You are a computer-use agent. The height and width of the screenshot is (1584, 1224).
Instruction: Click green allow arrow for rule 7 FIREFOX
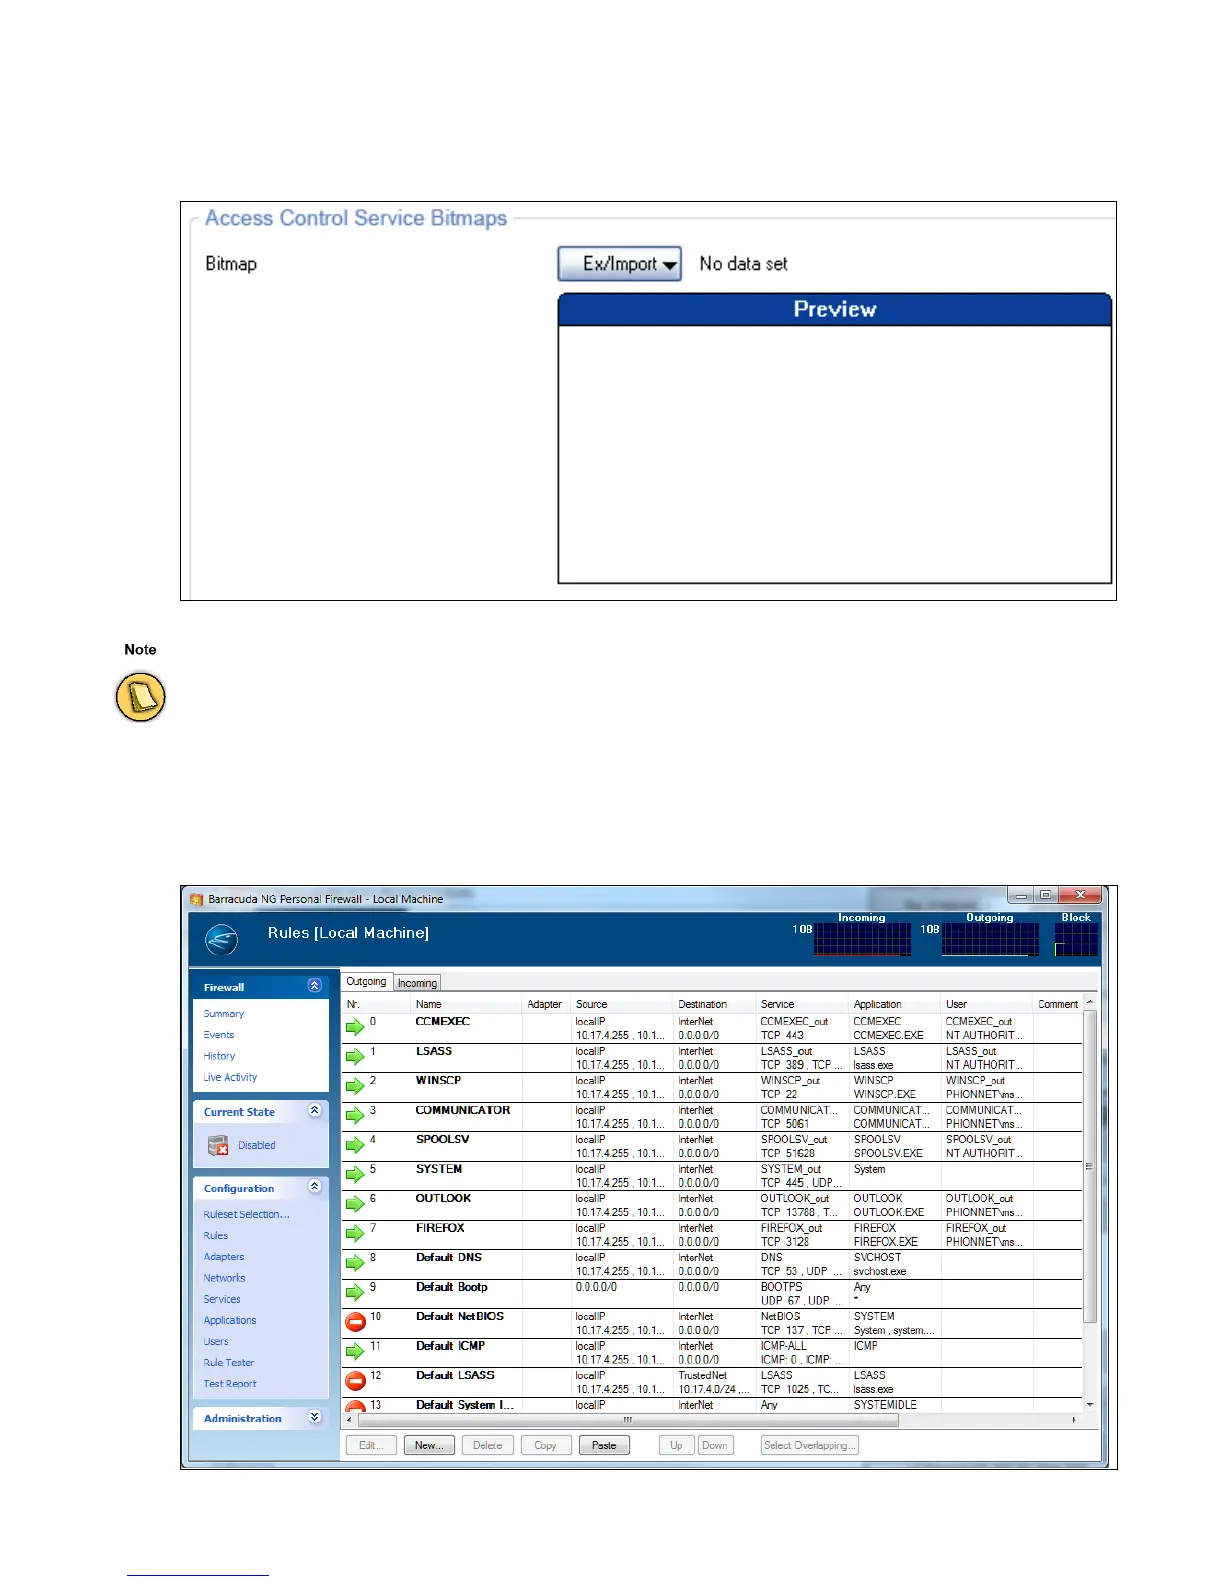[355, 1234]
